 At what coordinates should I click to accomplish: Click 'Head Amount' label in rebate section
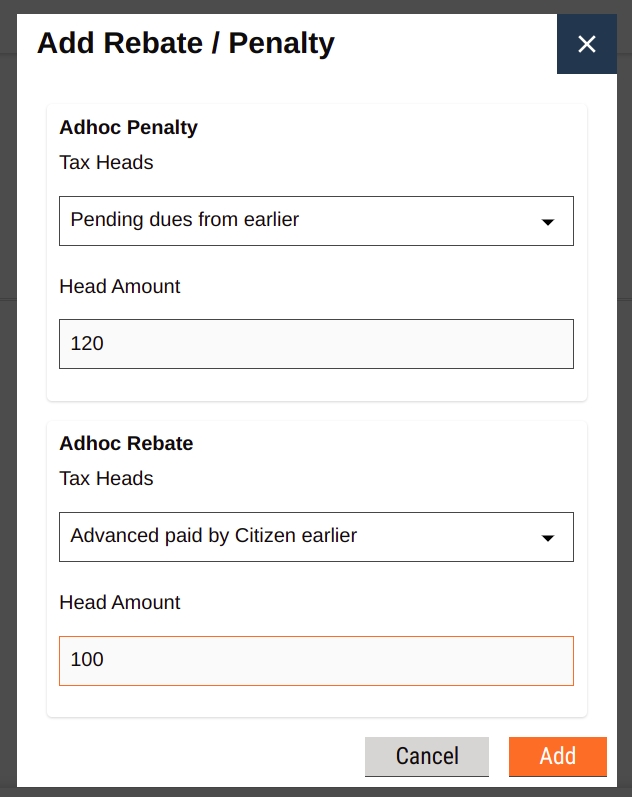[120, 602]
